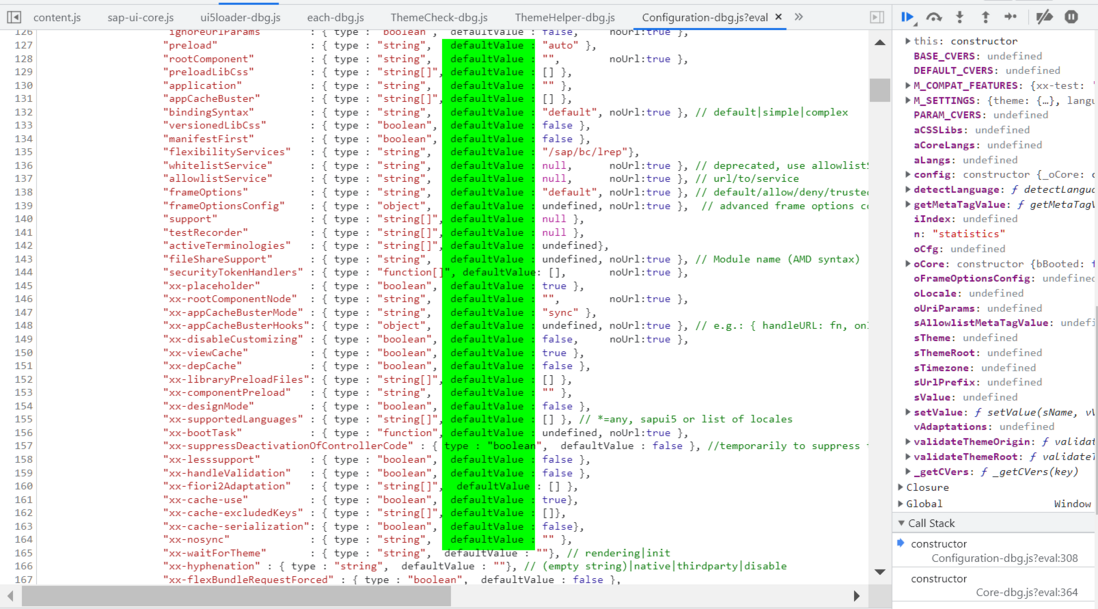Image resolution: width=1098 pixels, height=609 pixels.
Task: Expand the config constructor variable
Action: pos(908,175)
